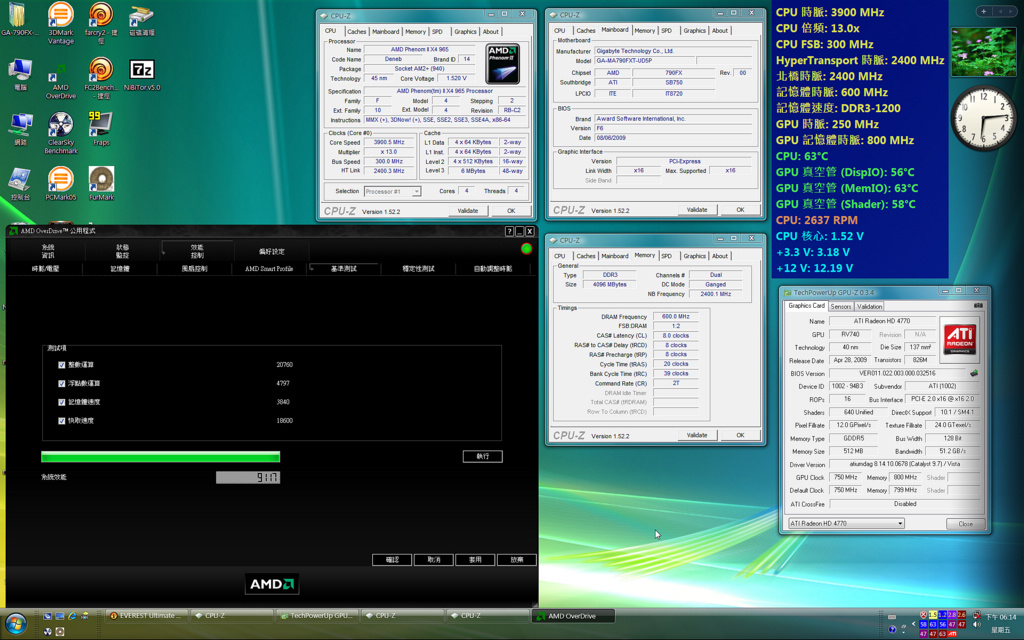Click the Close button in GPU-Z
1024x640 pixels.
click(965, 524)
